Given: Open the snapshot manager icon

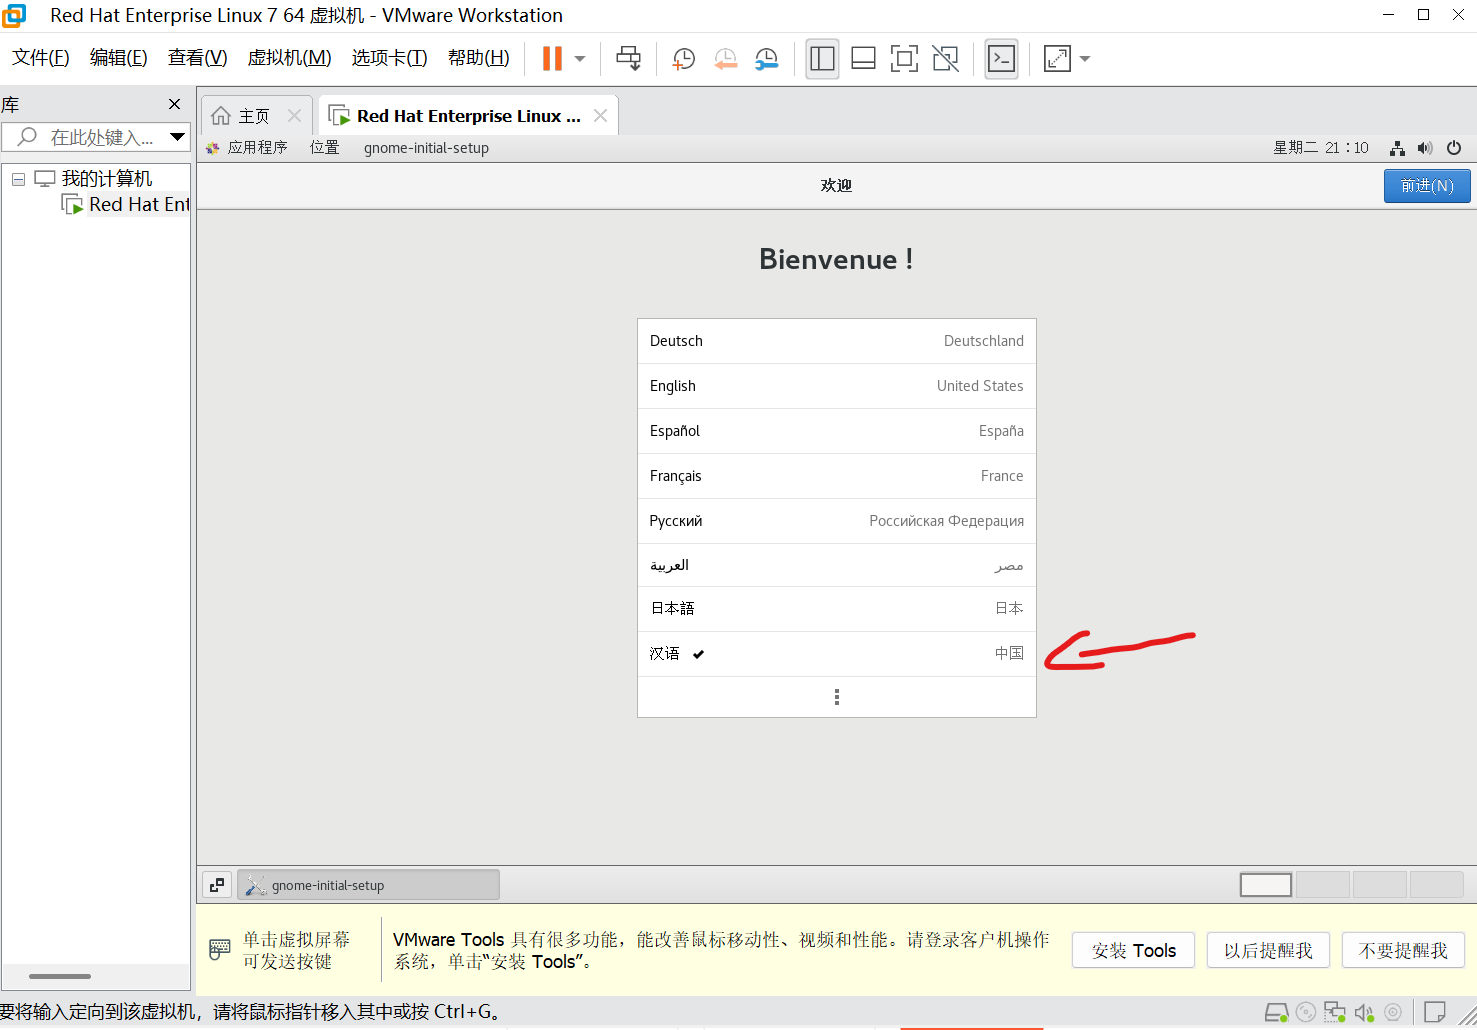Looking at the screenshot, I should 767,58.
